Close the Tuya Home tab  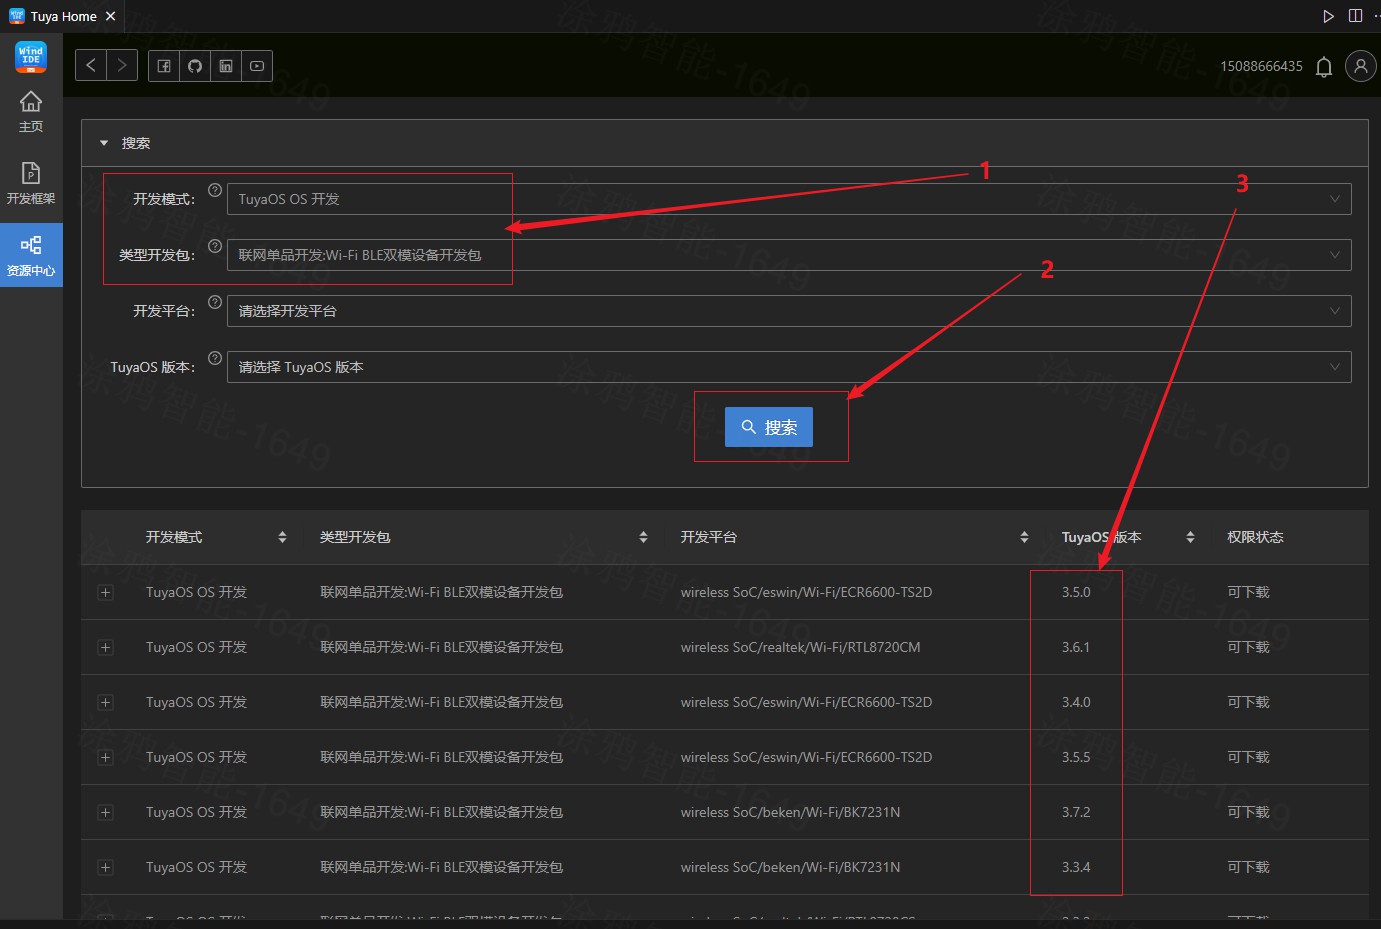110,16
